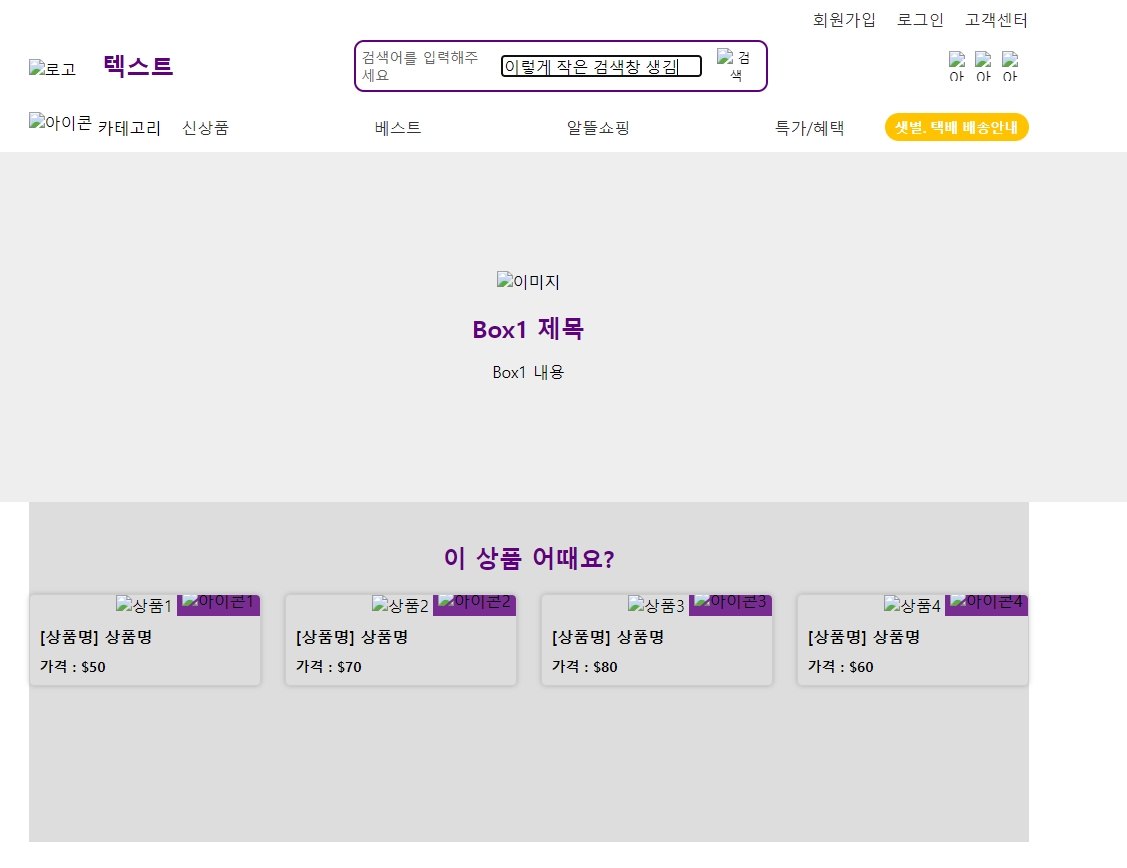
Task: Click the 이 상품 어때요? heading
Action: 529,558
